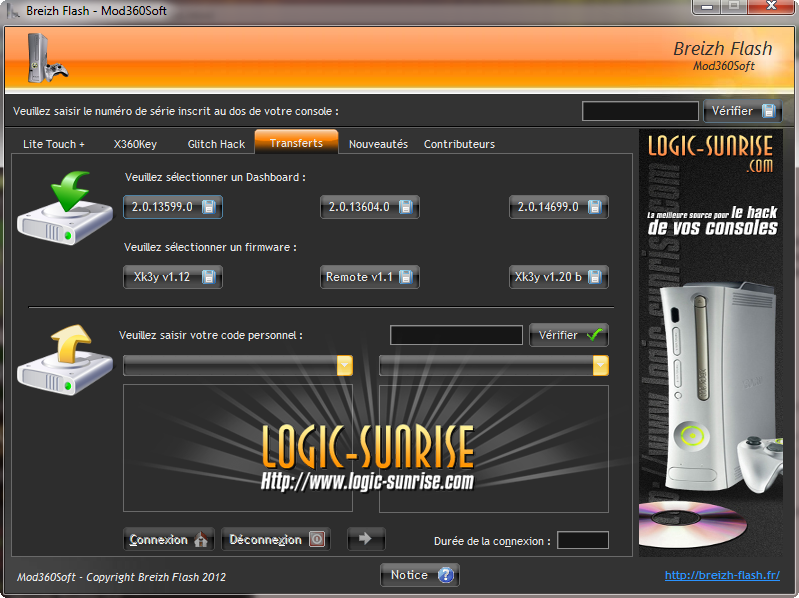Select Dashboard 2.0.14699.0 download
The width and height of the screenshot is (799, 598).
coord(558,207)
